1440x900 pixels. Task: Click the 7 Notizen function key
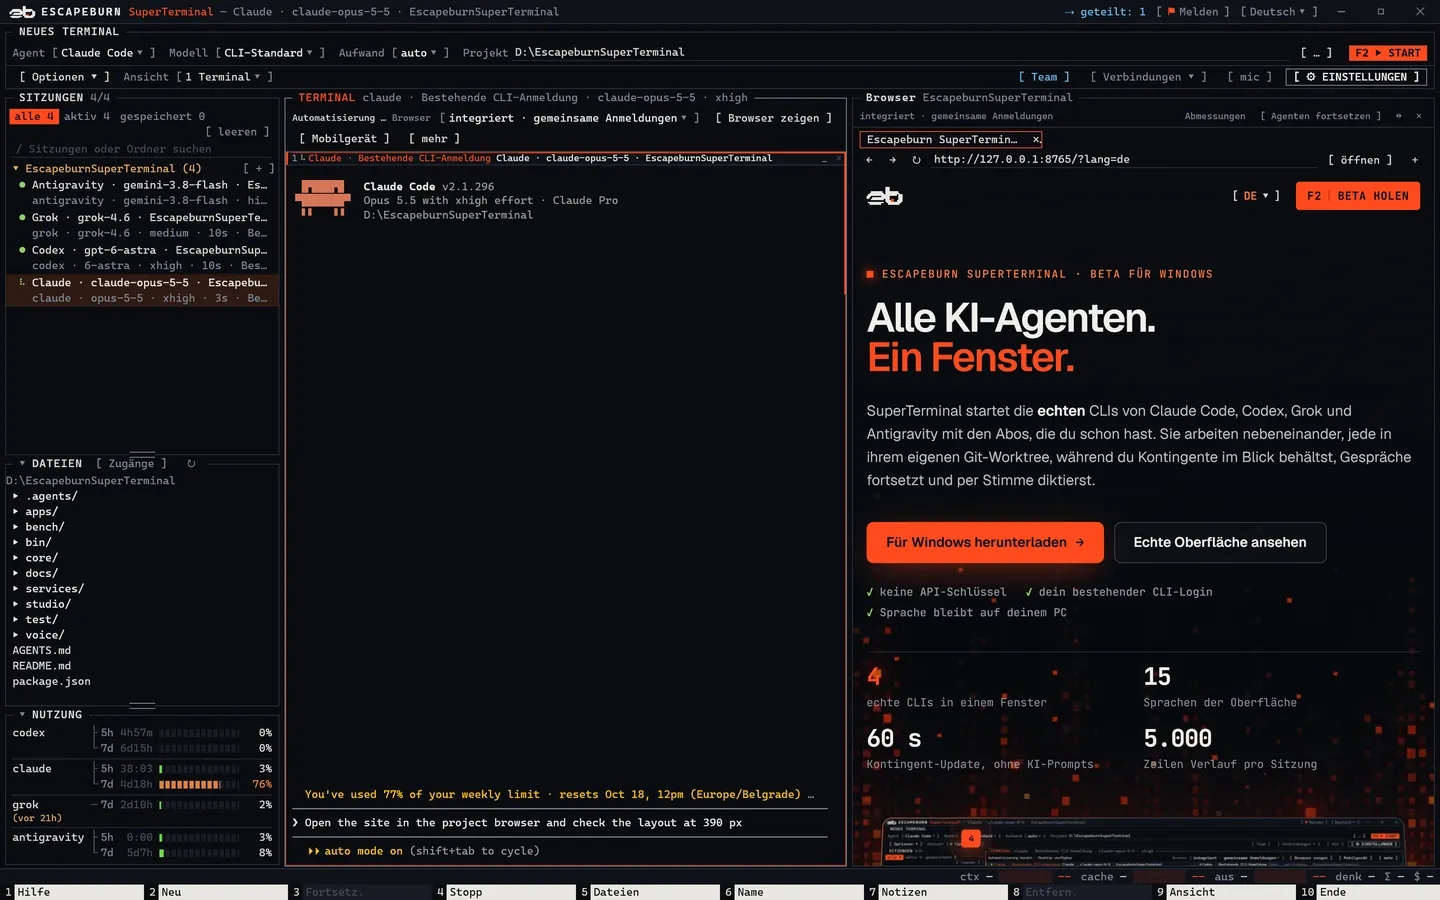(936, 892)
